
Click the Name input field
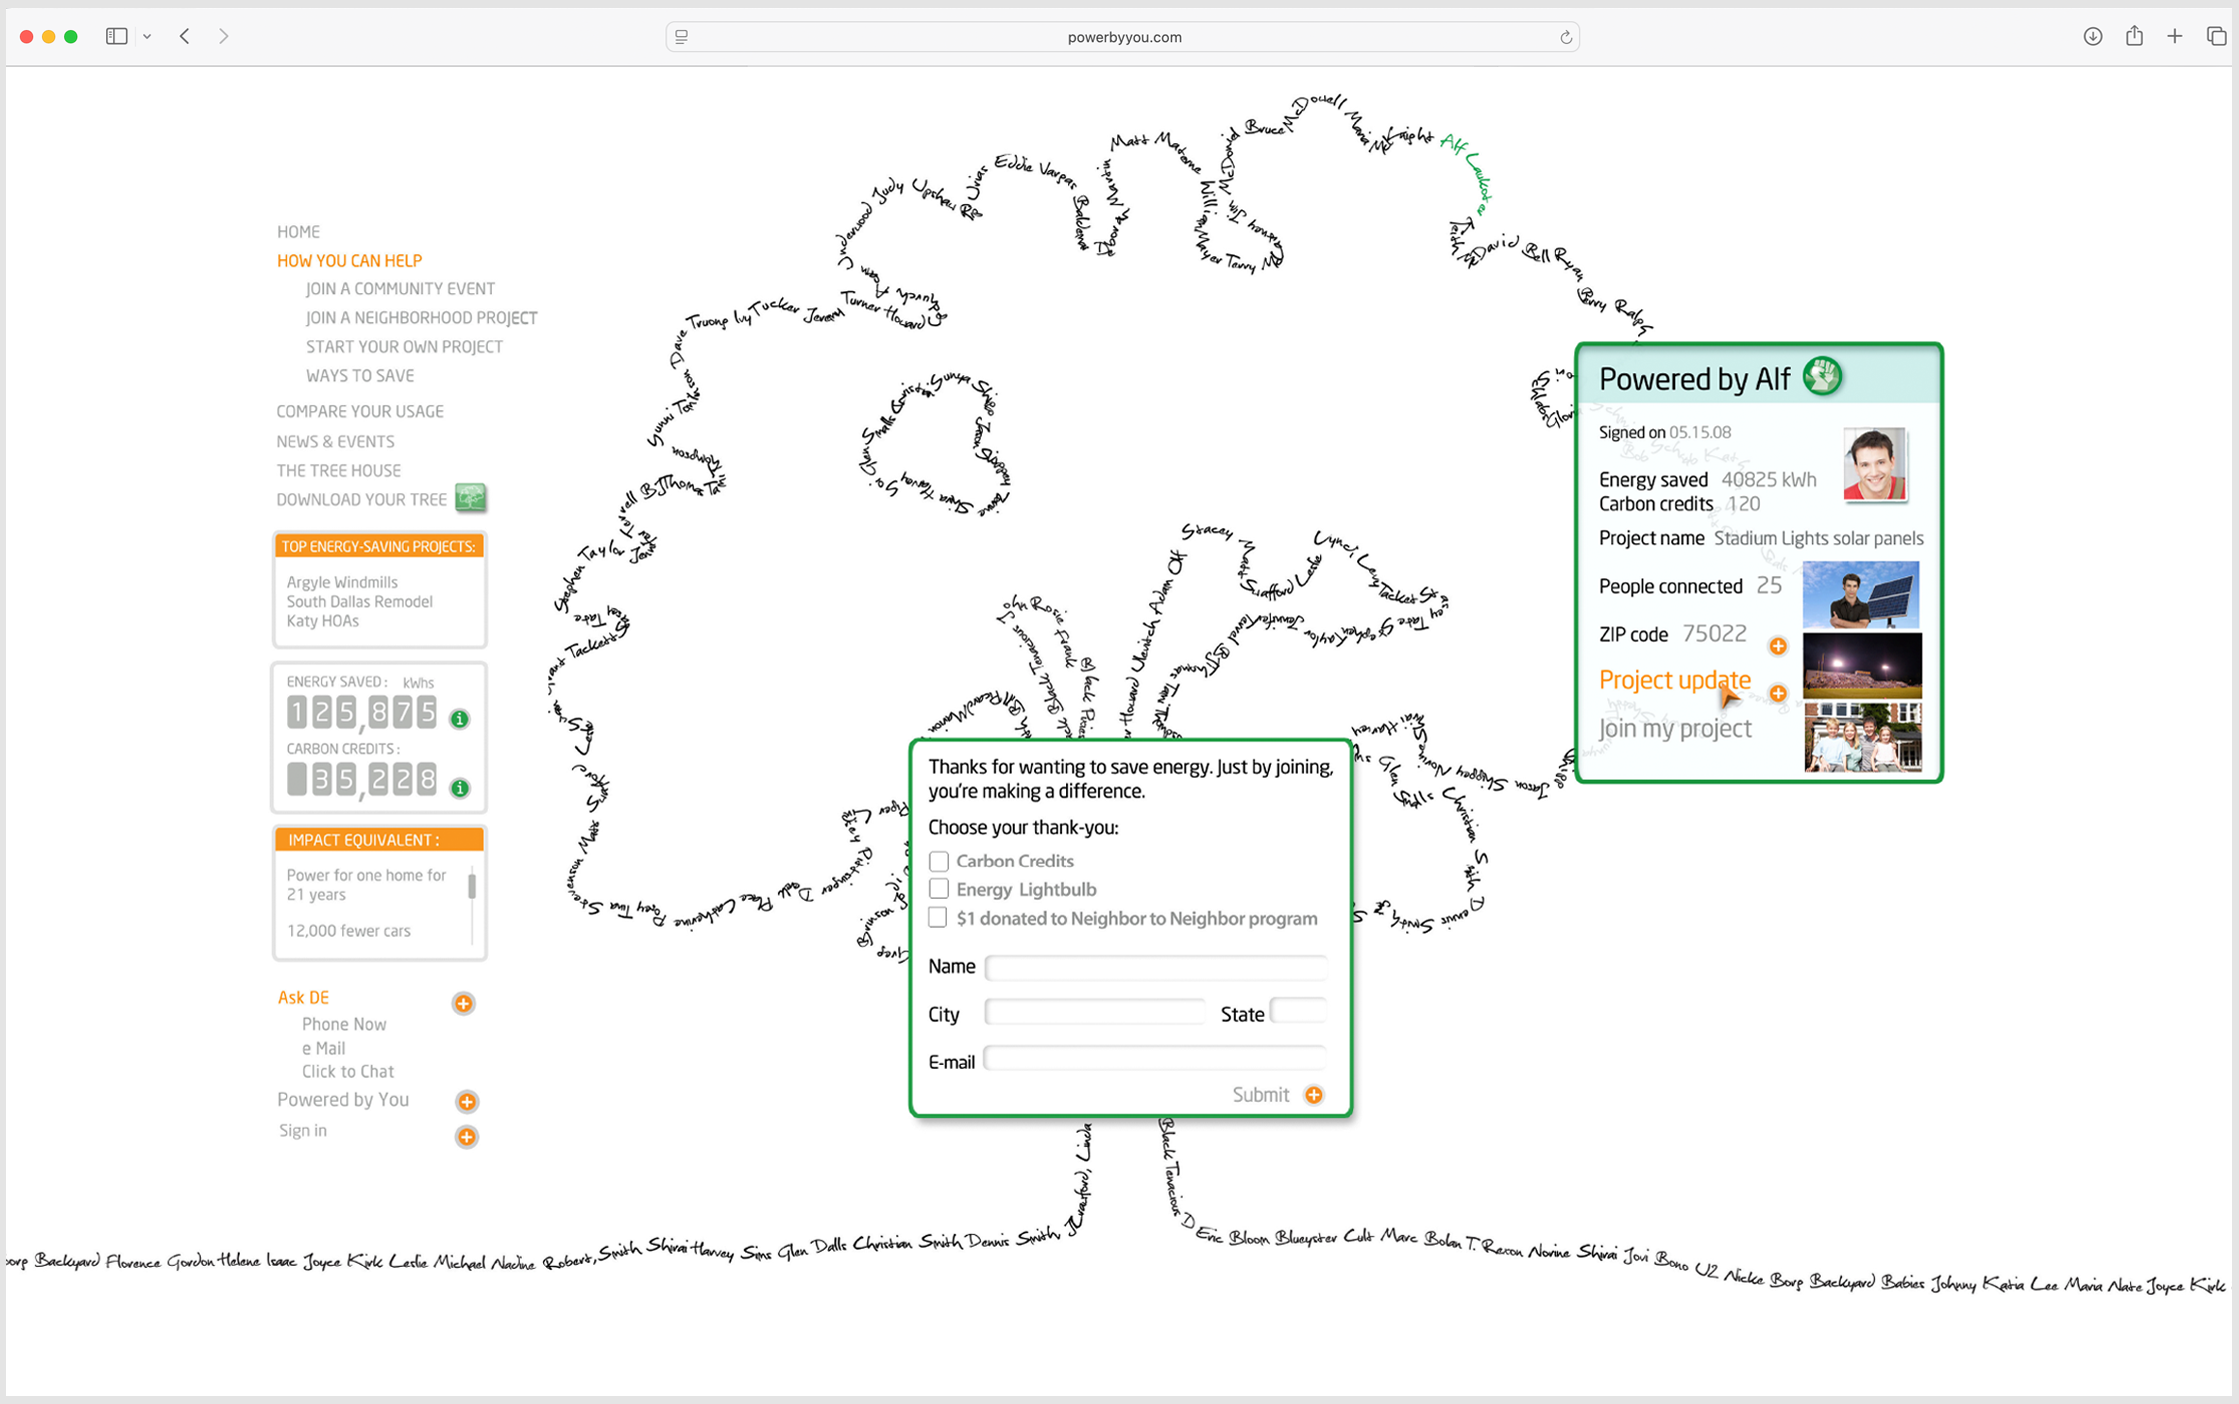coord(1155,967)
